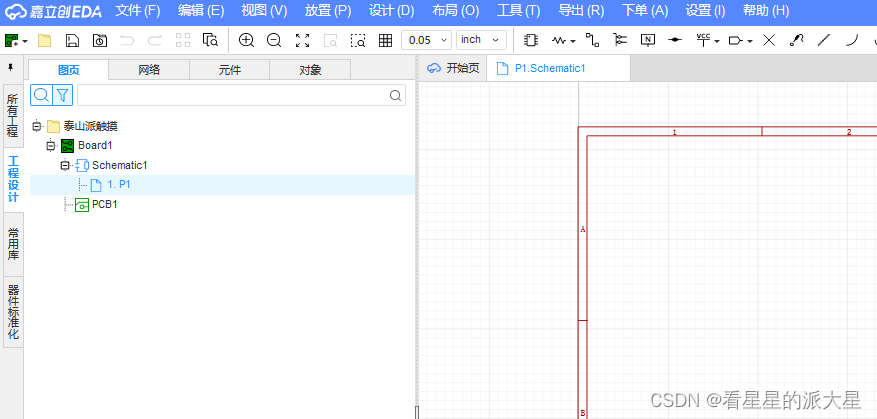Toggle grid display icon
Image resolution: width=877 pixels, height=419 pixels.
(x=385, y=40)
